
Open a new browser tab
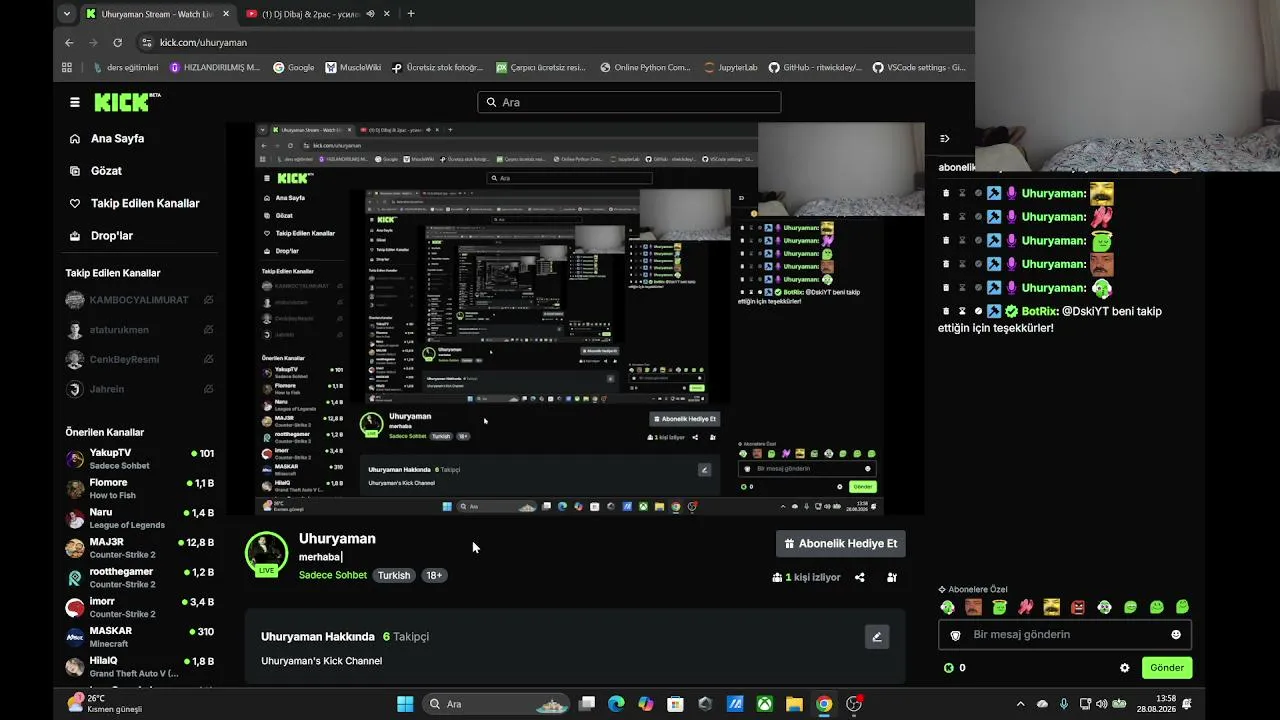tap(410, 14)
